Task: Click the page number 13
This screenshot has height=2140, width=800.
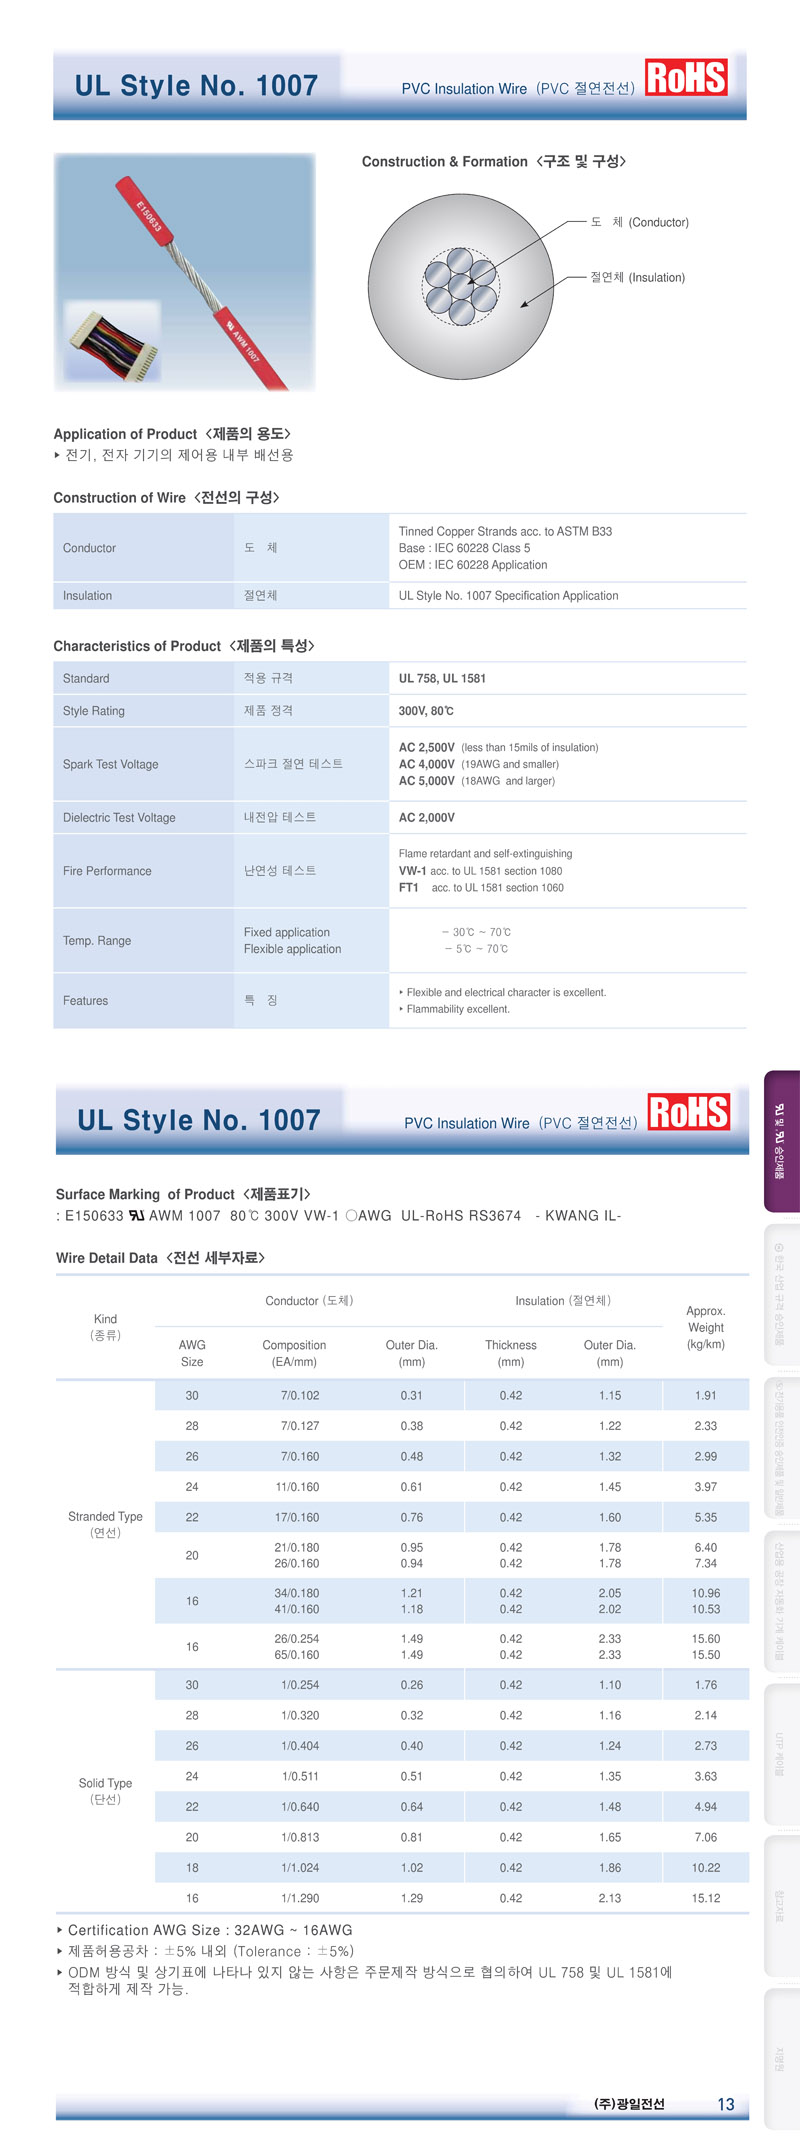Action: pyautogui.click(x=726, y=2104)
